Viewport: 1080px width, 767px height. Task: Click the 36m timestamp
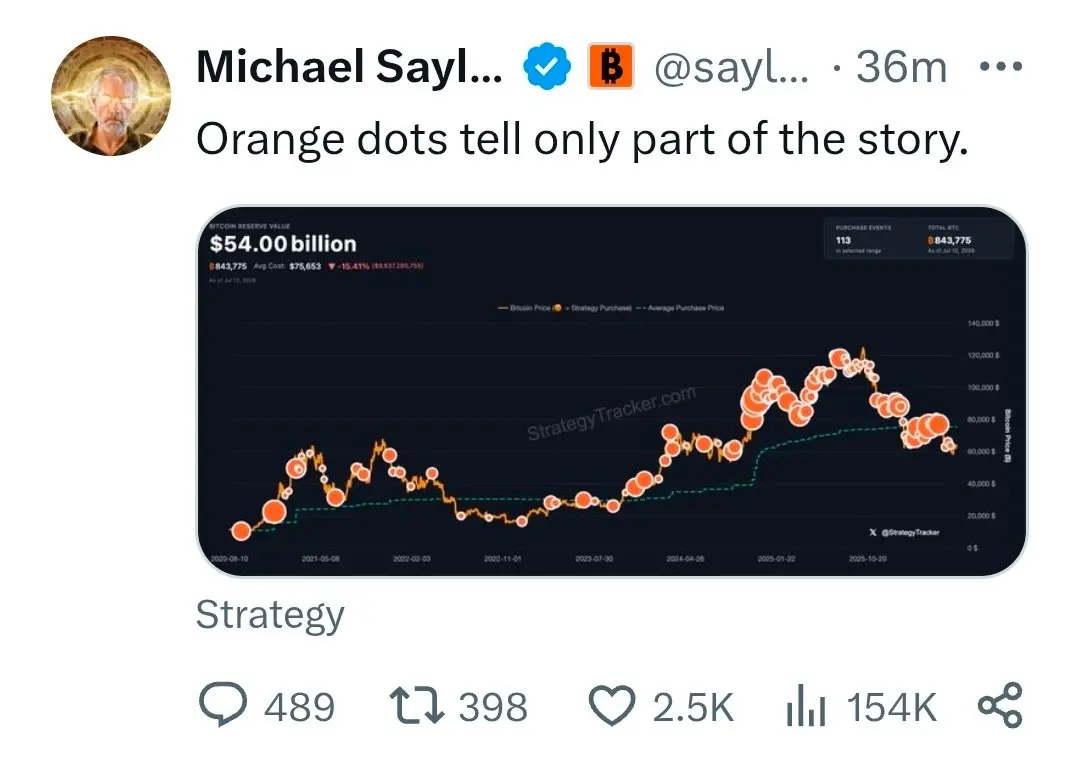pos(902,67)
